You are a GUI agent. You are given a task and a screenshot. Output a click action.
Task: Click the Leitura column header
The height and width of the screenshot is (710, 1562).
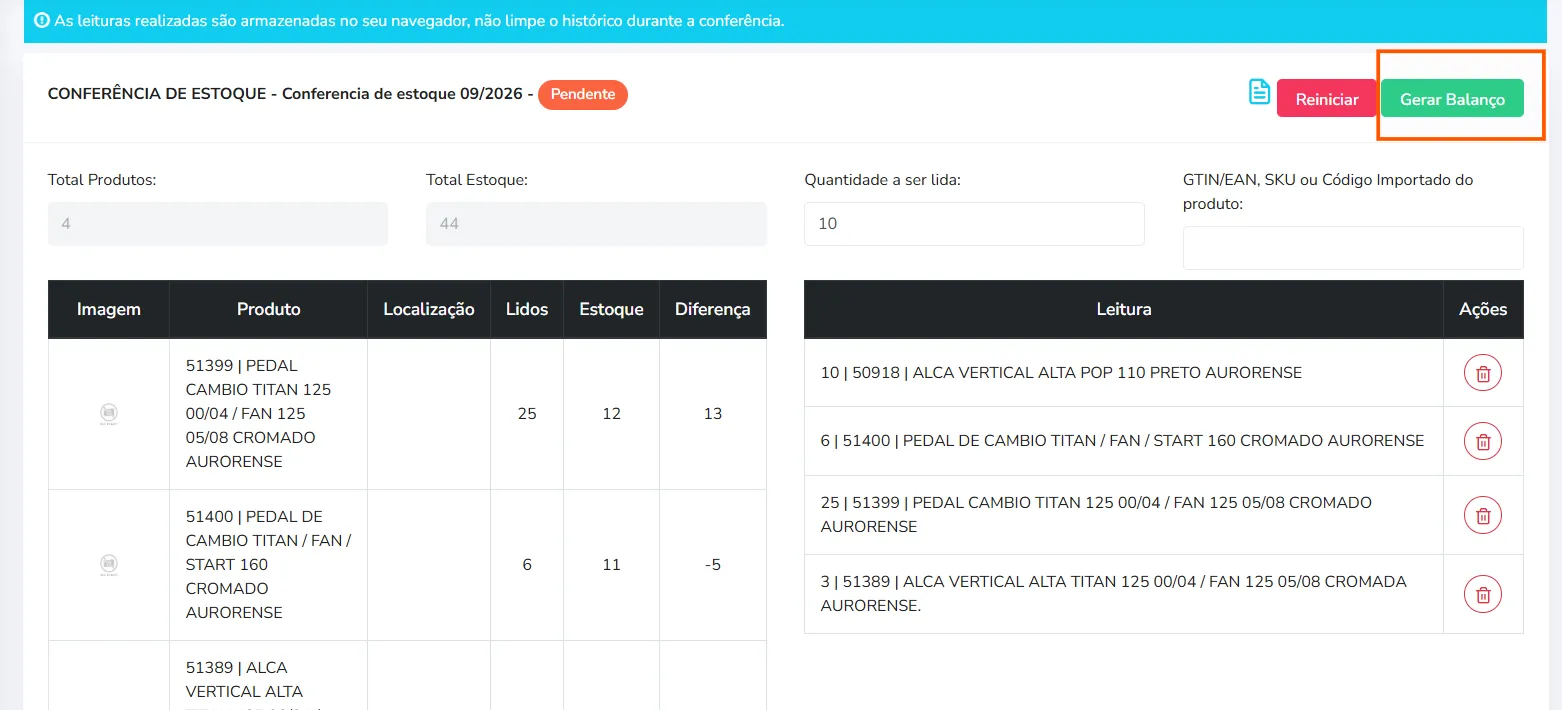point(1124,309)
